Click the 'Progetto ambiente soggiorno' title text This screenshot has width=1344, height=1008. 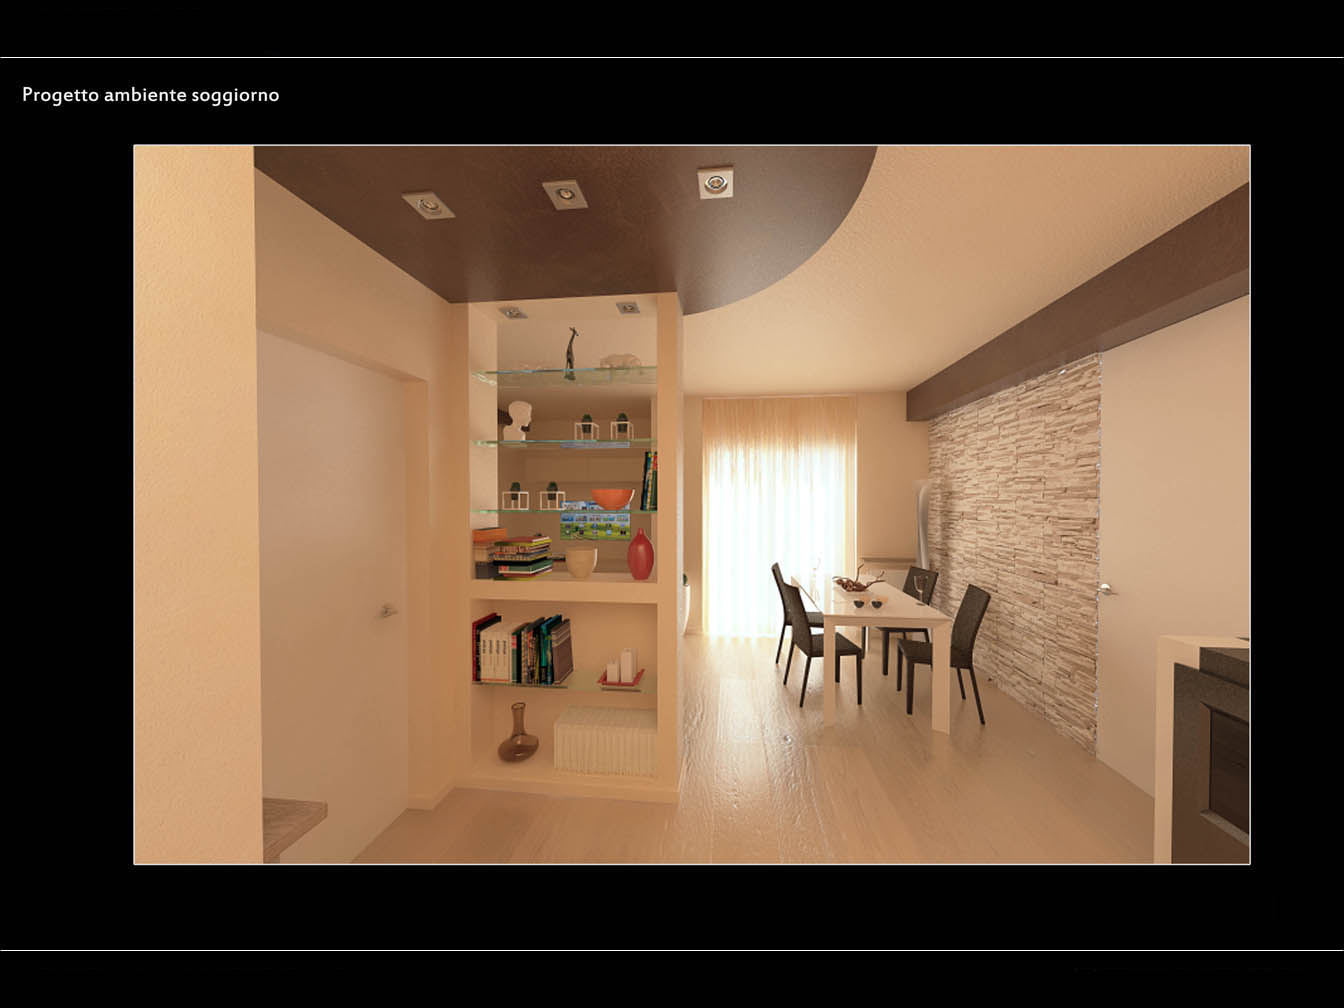point(150,95)
